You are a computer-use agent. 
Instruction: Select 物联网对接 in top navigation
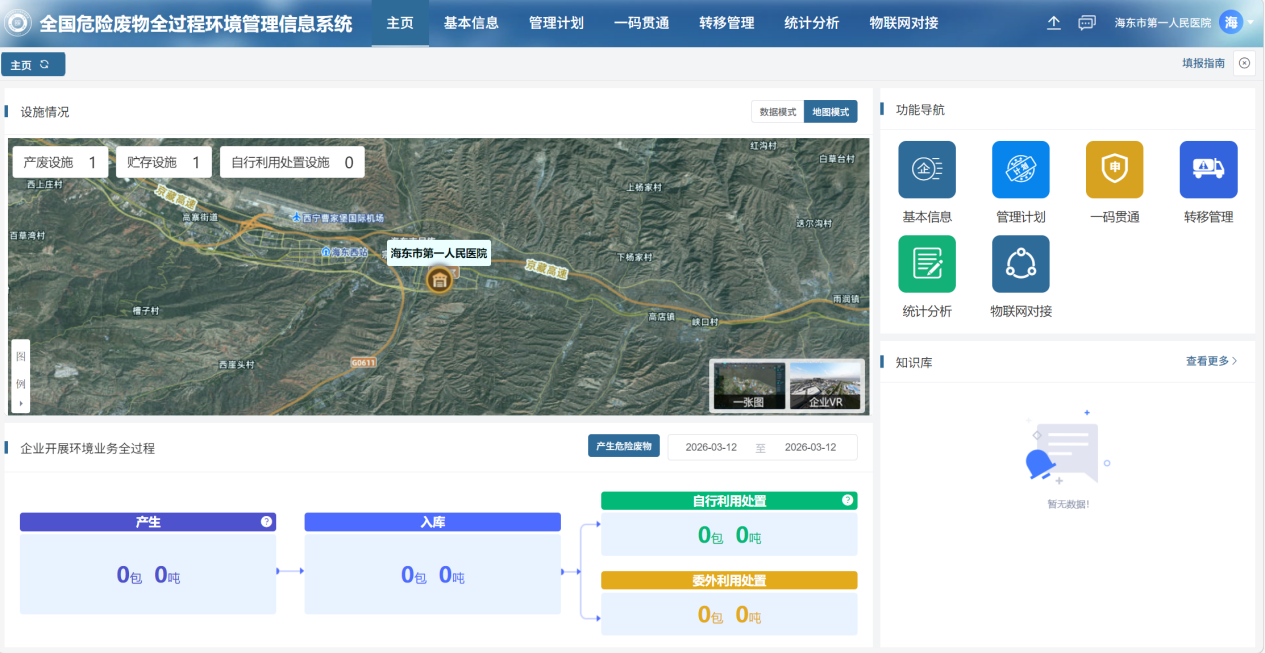pyautogui.click(x=904, y=23)
